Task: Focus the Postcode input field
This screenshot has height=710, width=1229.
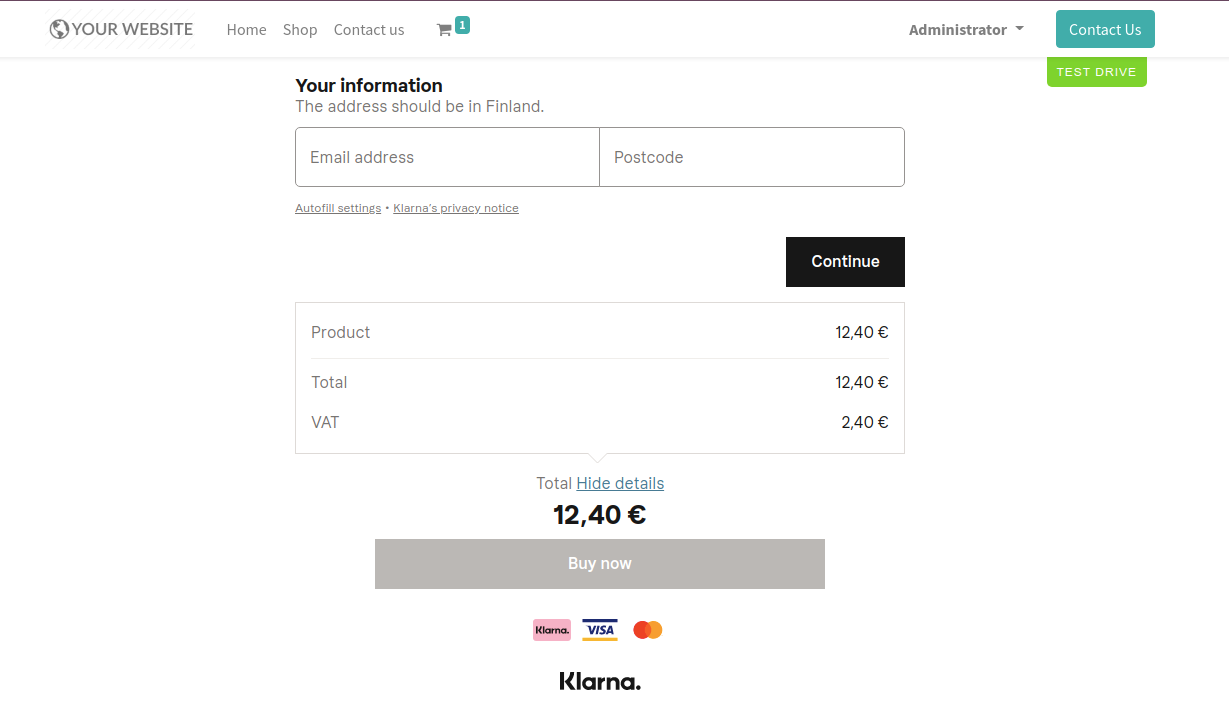Action: [752, 157]
